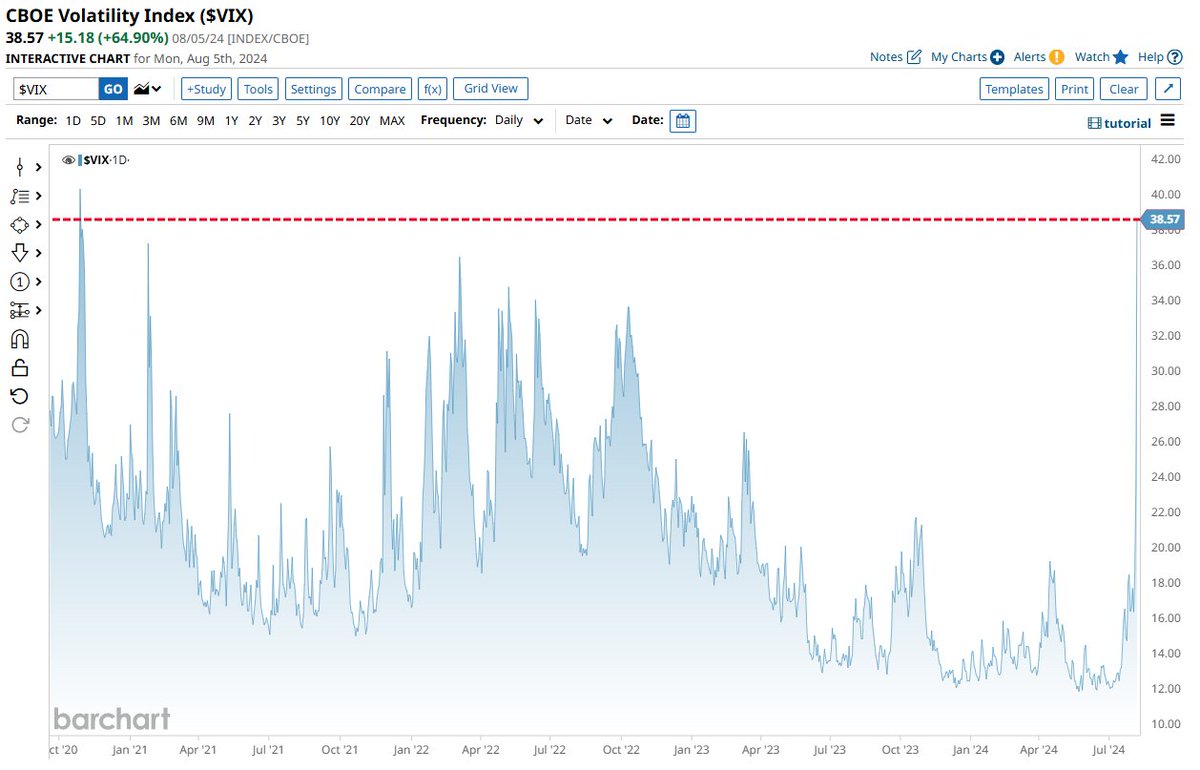Click the expand chart arrow button

[1168, 89]
